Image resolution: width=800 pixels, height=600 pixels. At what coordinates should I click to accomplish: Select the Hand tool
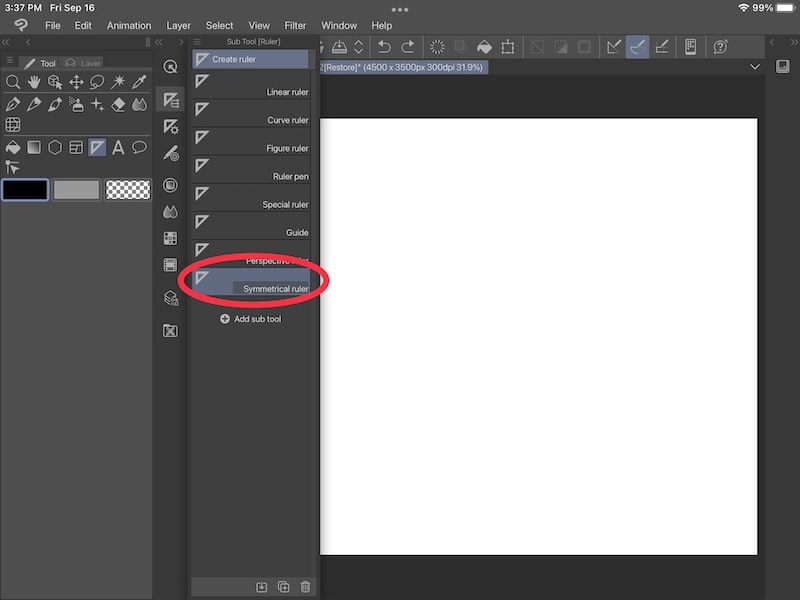click(x=34, y=82)
